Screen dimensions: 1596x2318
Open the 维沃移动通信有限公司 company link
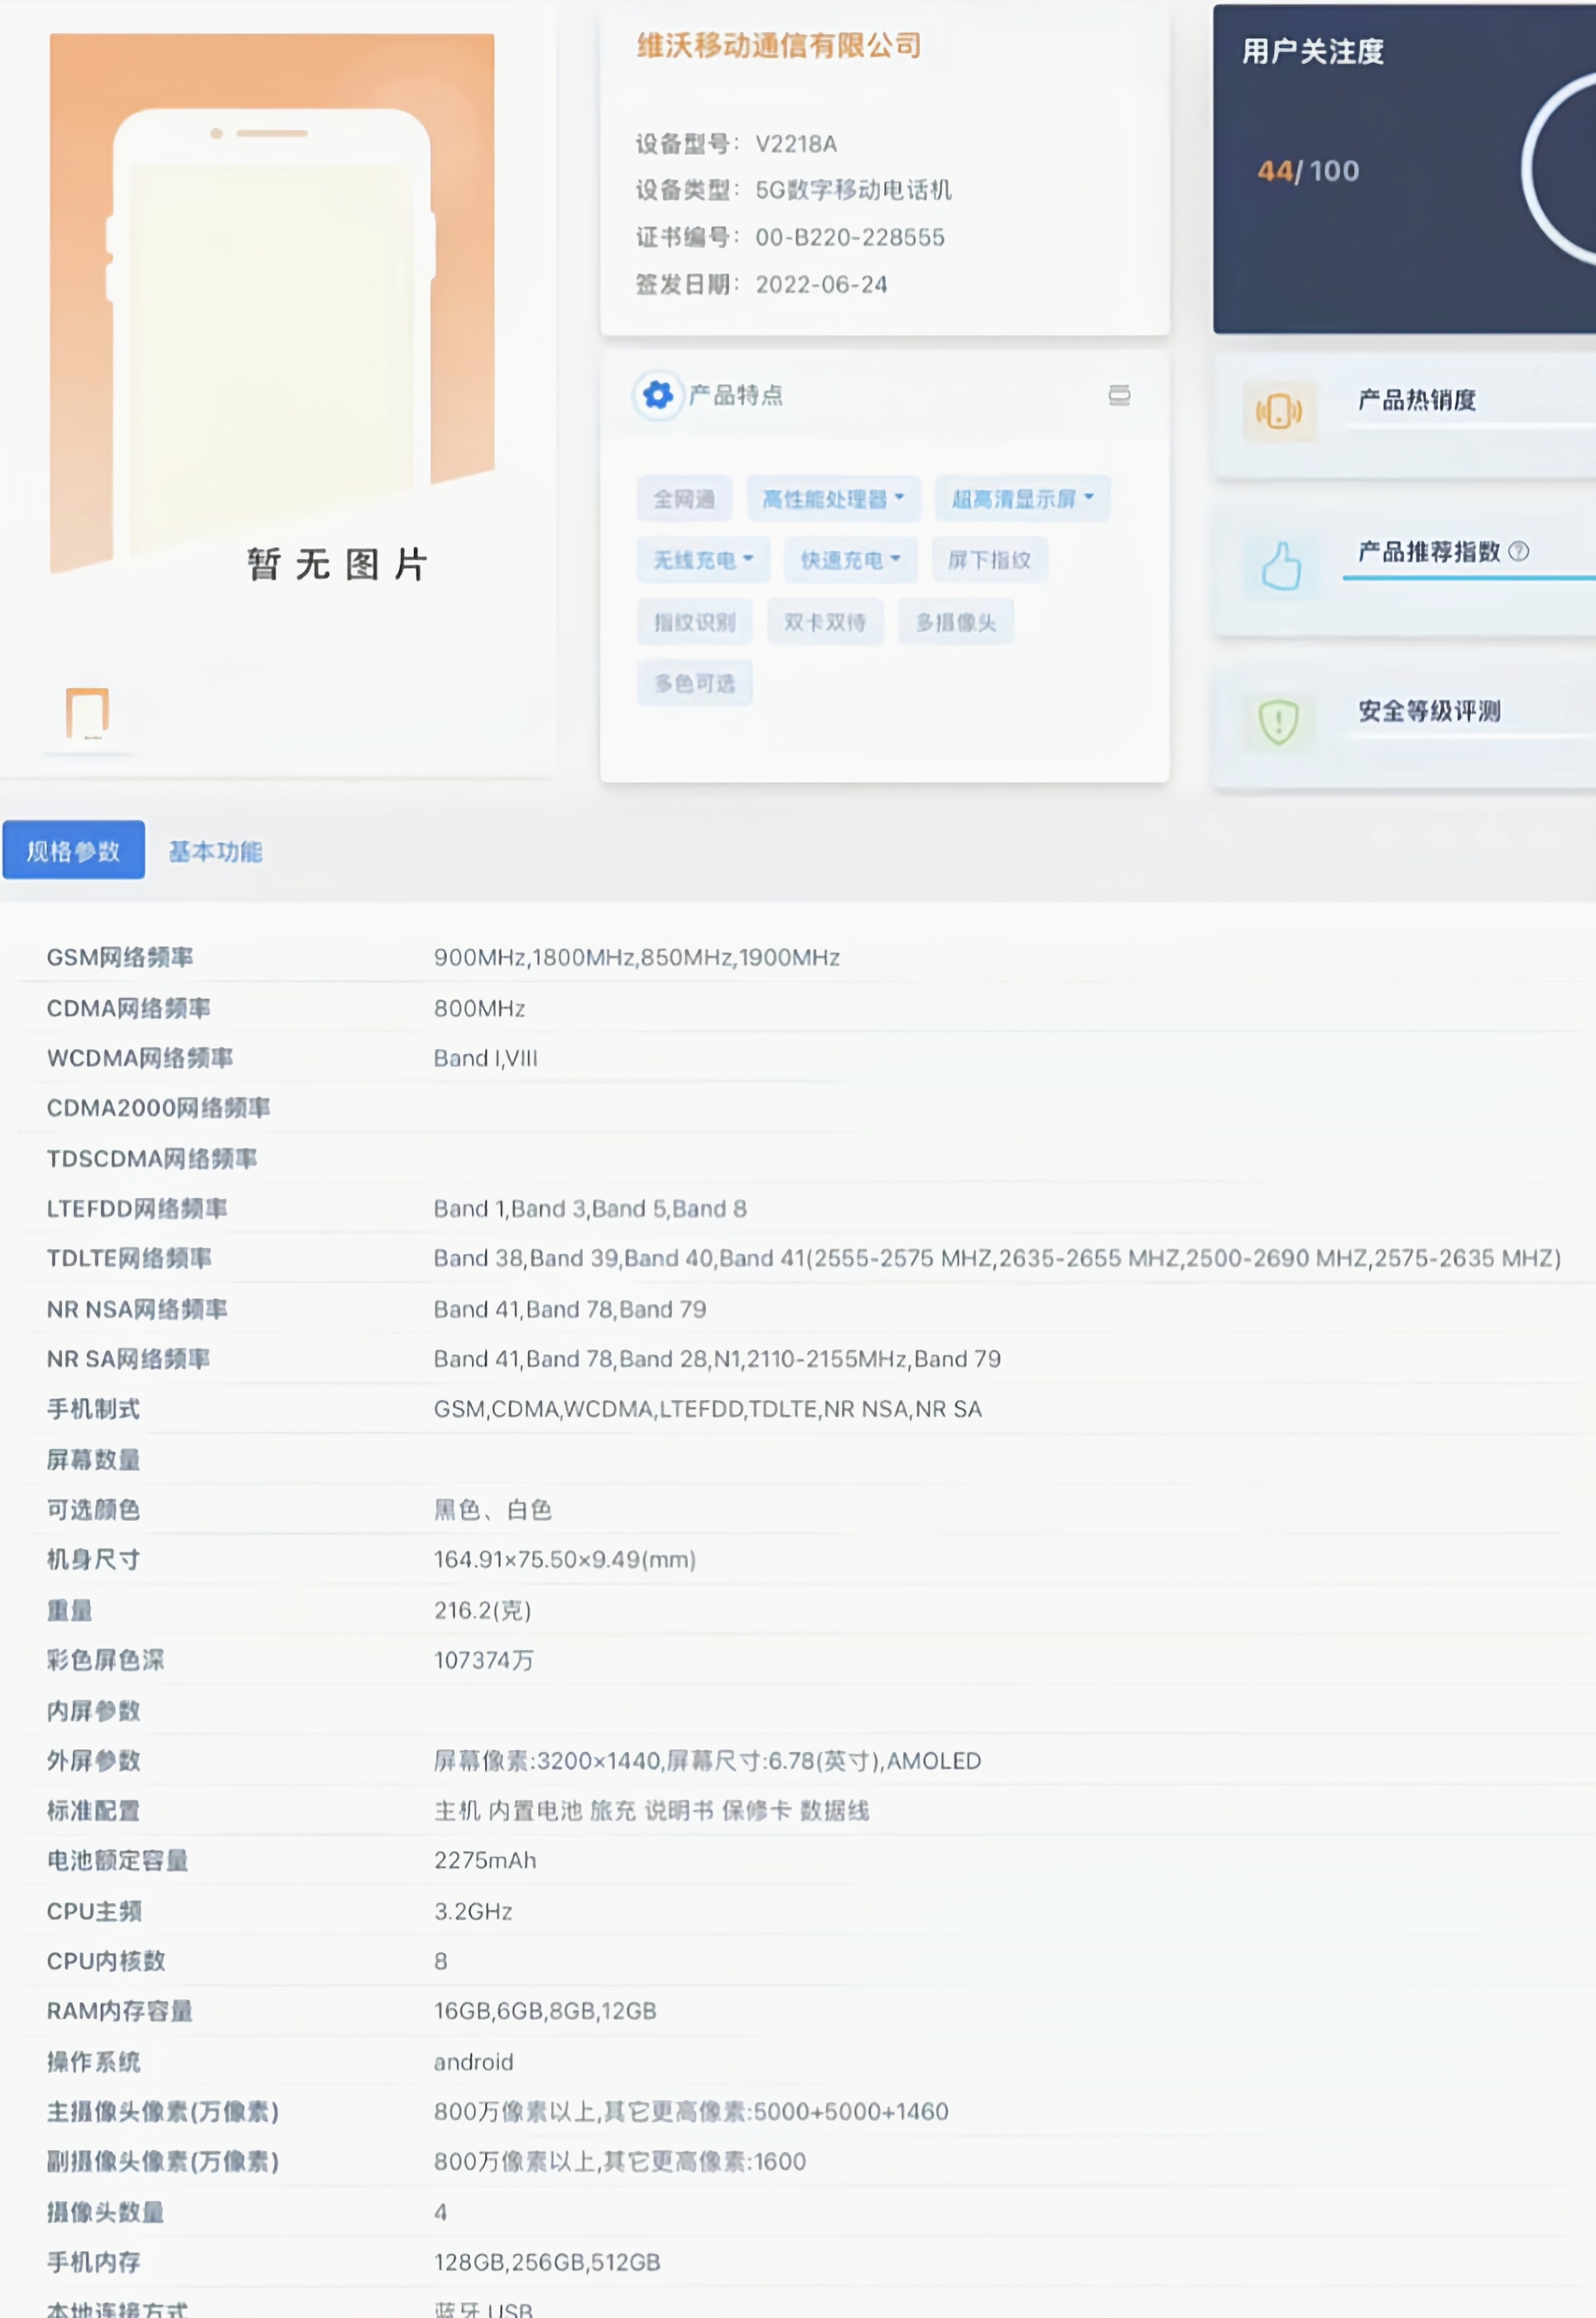(779, 46)
